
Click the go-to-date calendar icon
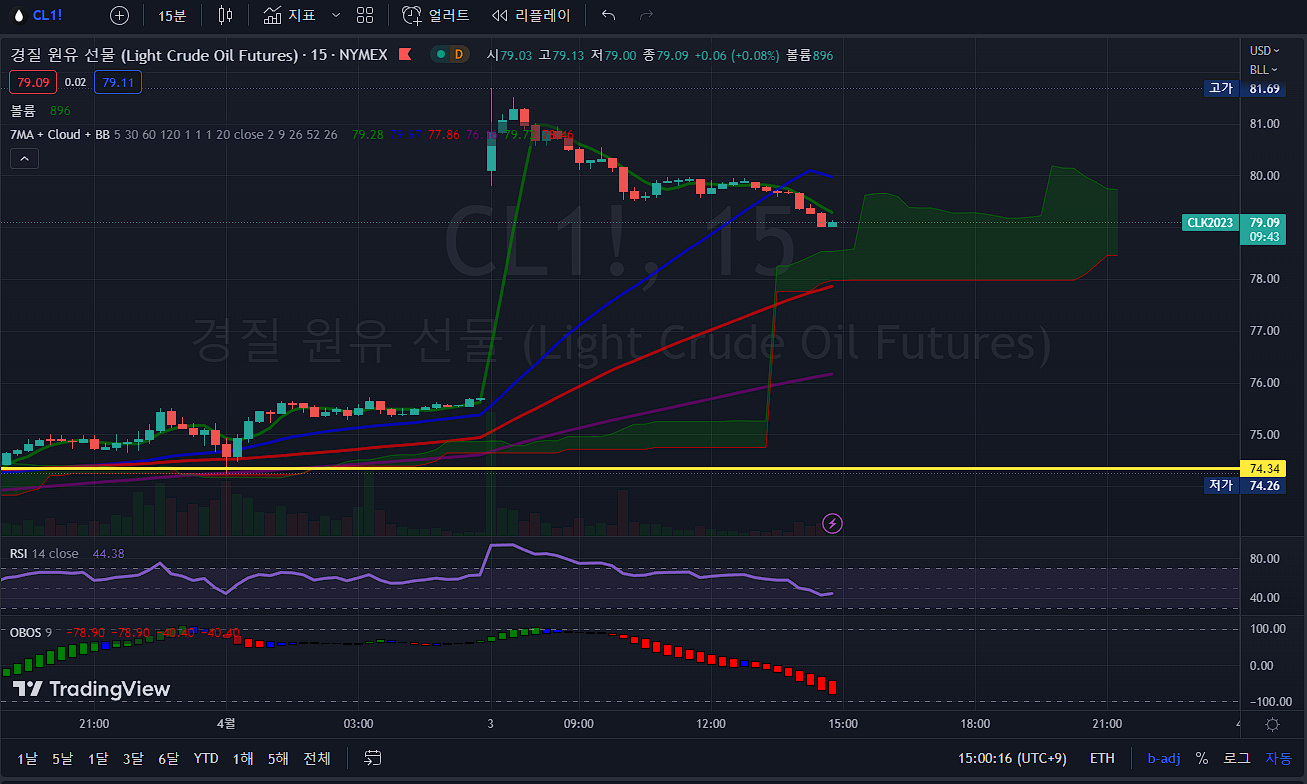[373, 758]
